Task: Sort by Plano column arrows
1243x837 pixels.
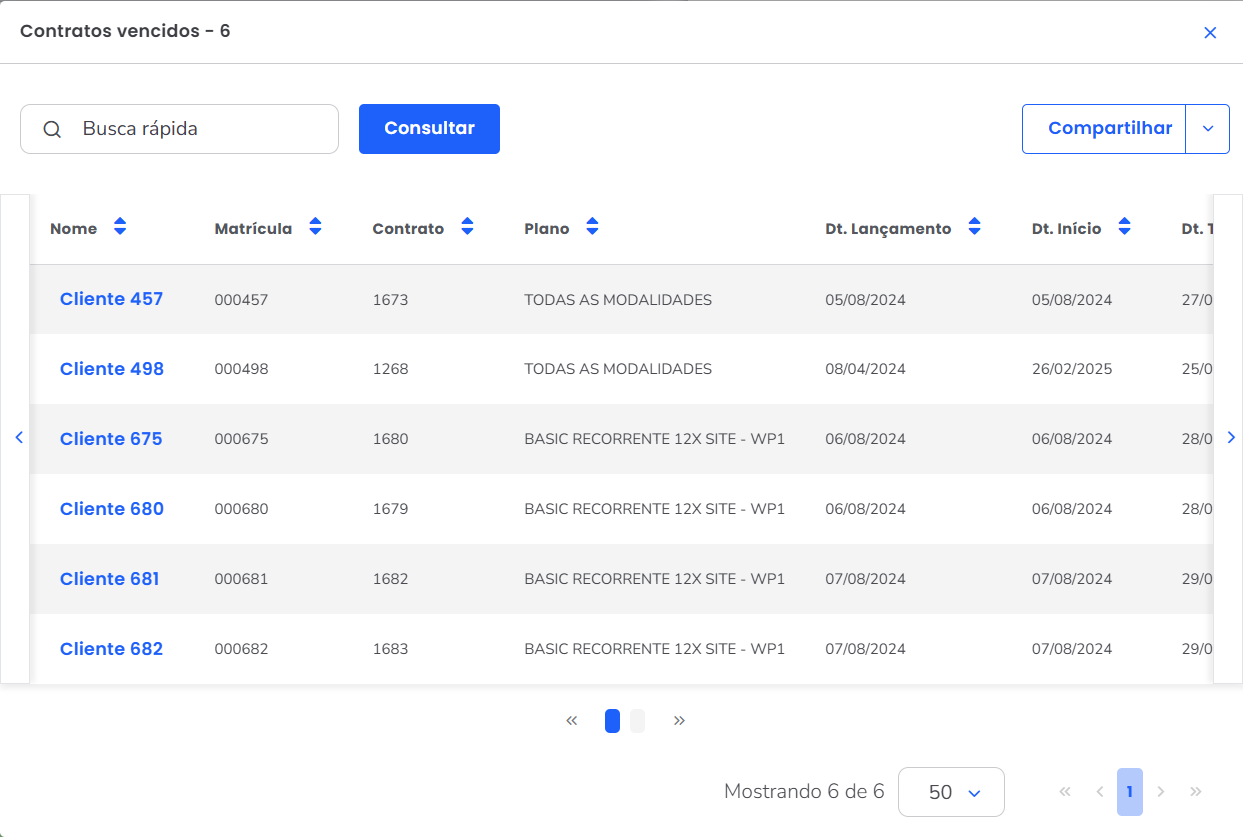Action: (592, 227)
